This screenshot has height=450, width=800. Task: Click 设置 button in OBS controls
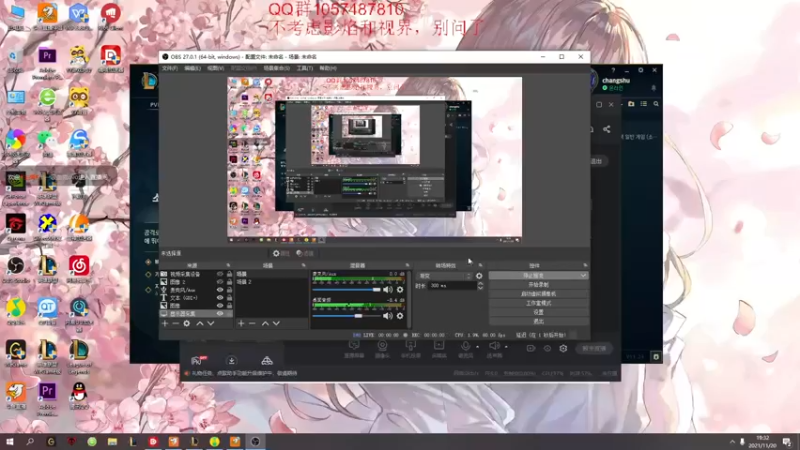point(538,312)
